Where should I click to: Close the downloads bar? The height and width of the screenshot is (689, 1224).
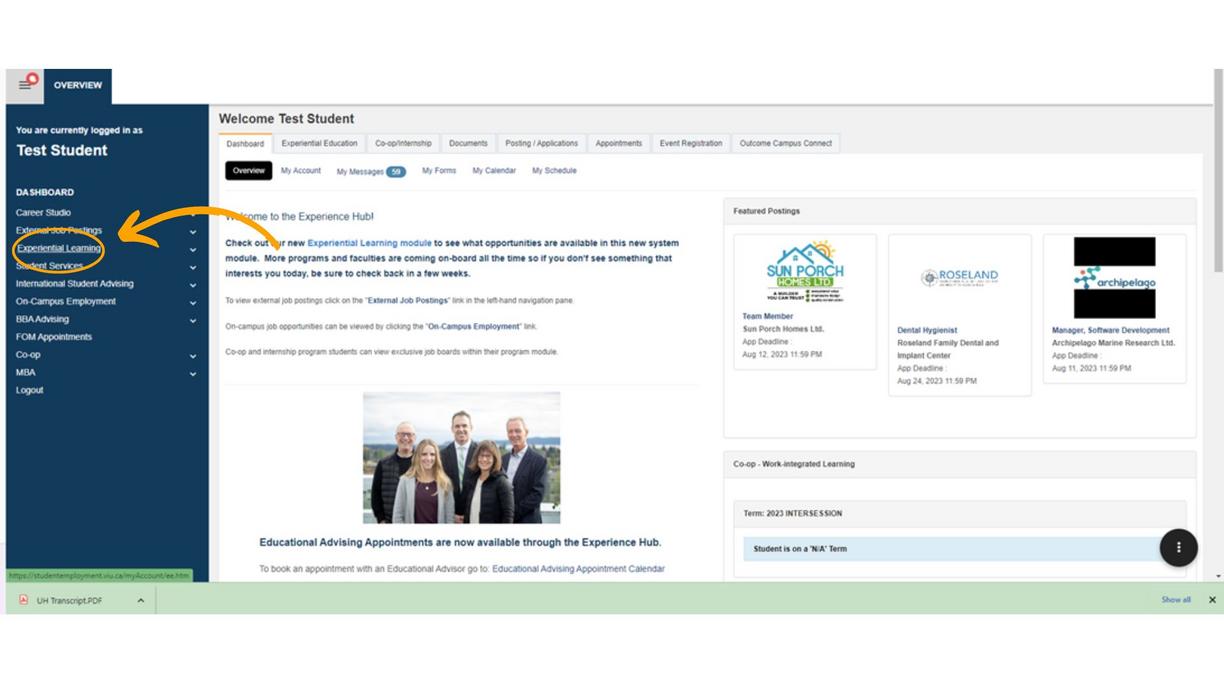click(x=1212, y=600)
